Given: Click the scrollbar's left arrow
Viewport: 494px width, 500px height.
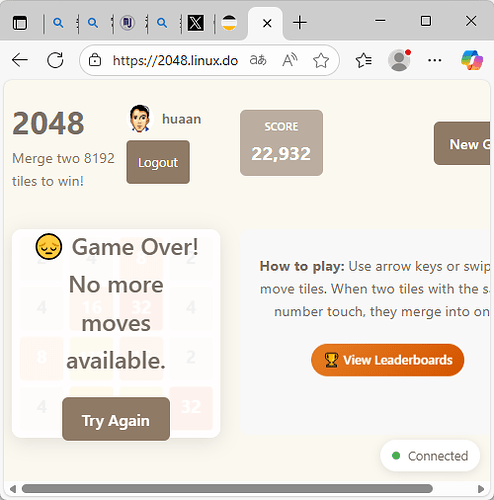Looking at the screenshot, I should coord(13,489).
